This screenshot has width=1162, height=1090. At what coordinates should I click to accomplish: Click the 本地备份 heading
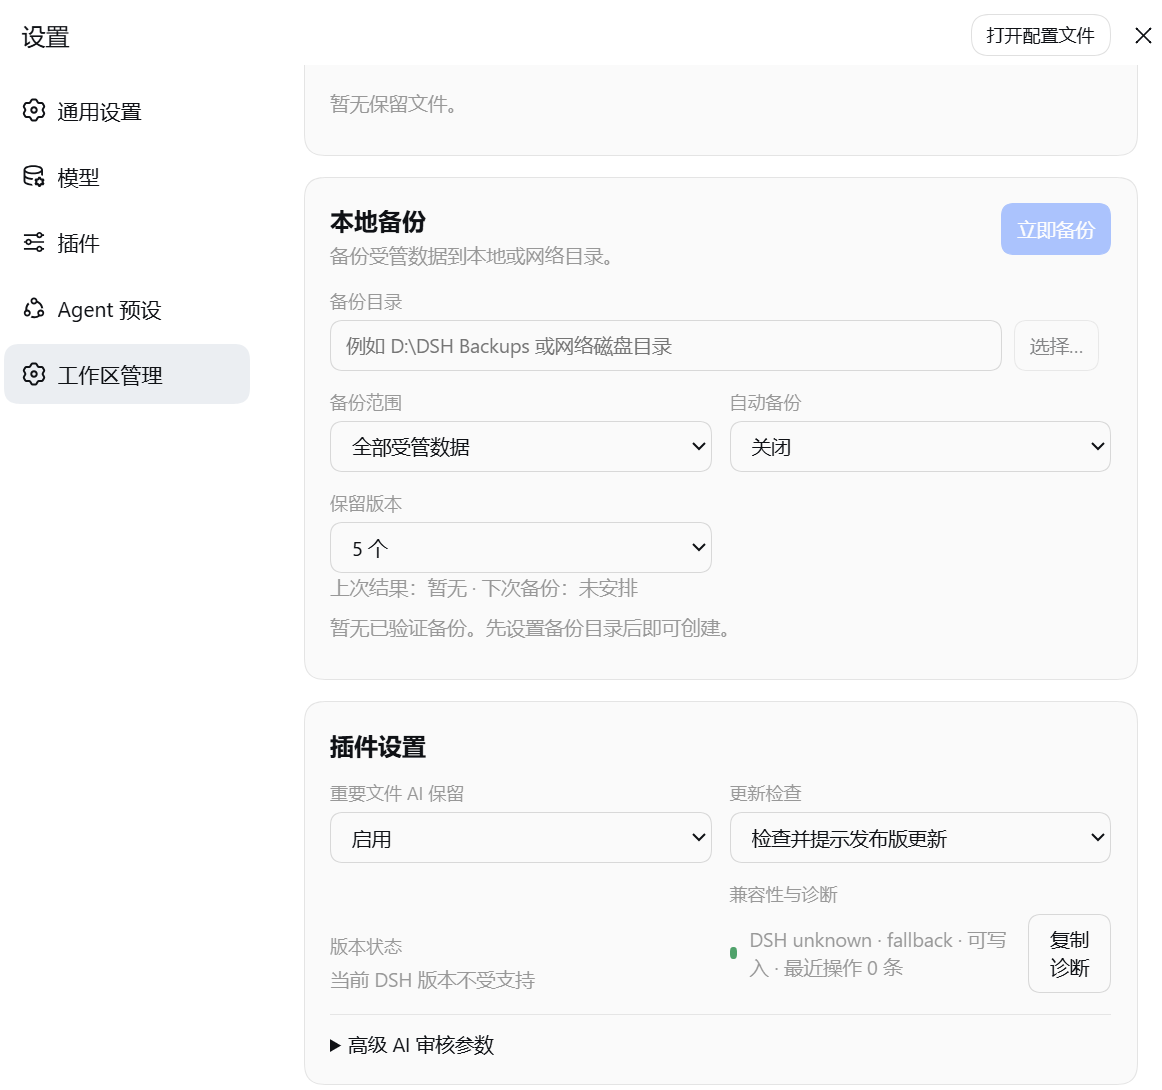[x=378, y=222]
